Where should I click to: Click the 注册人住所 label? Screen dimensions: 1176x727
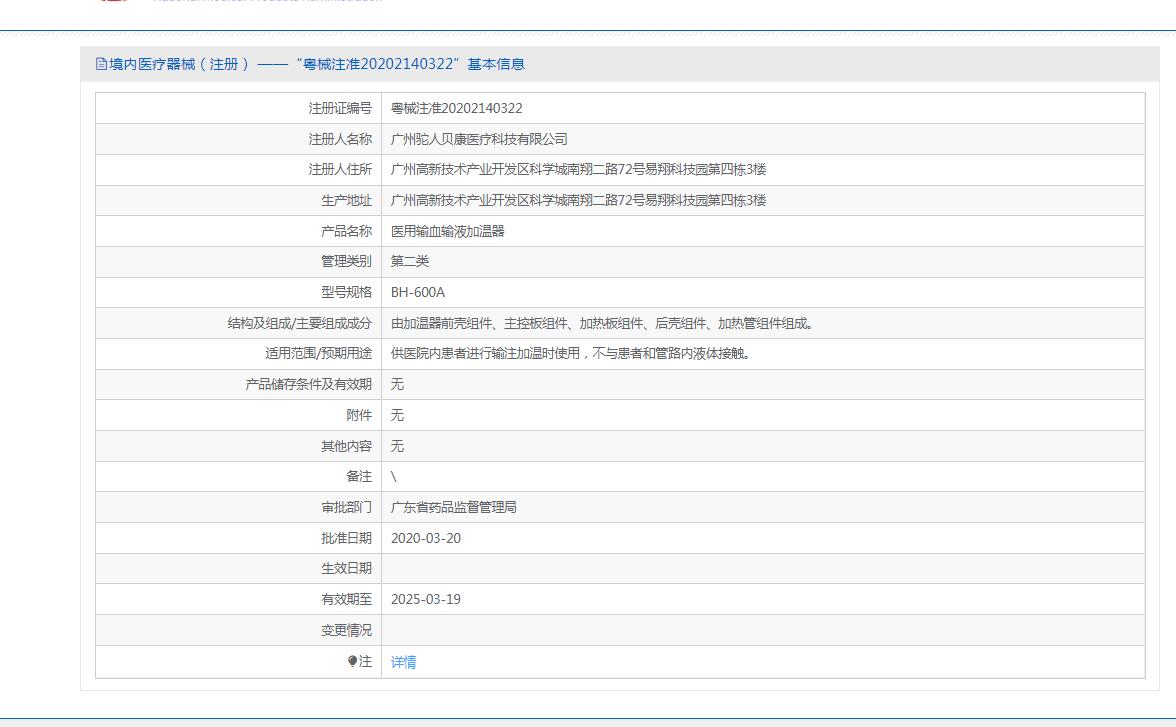click(340, 170)
